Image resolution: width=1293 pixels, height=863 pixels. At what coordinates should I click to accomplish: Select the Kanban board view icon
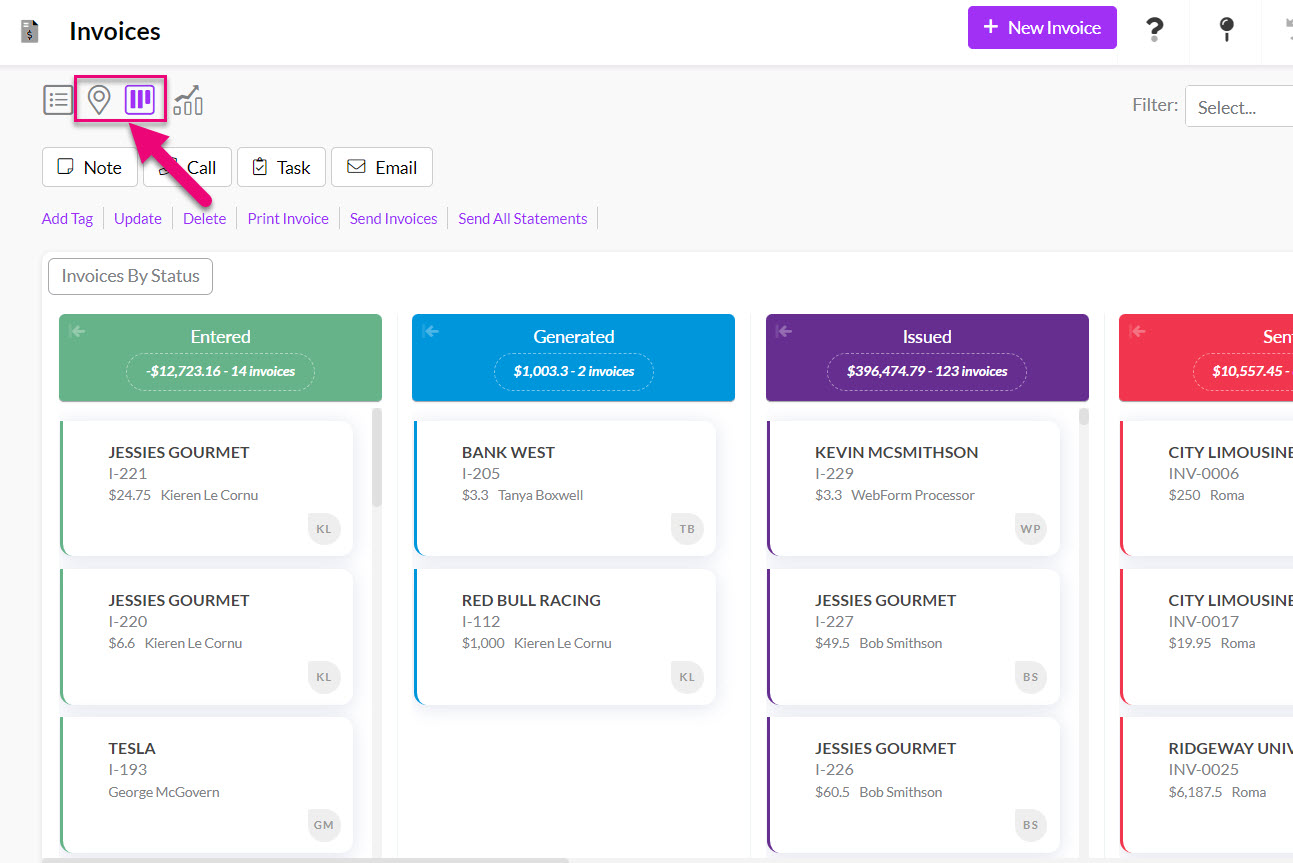[x=140, y=100]
